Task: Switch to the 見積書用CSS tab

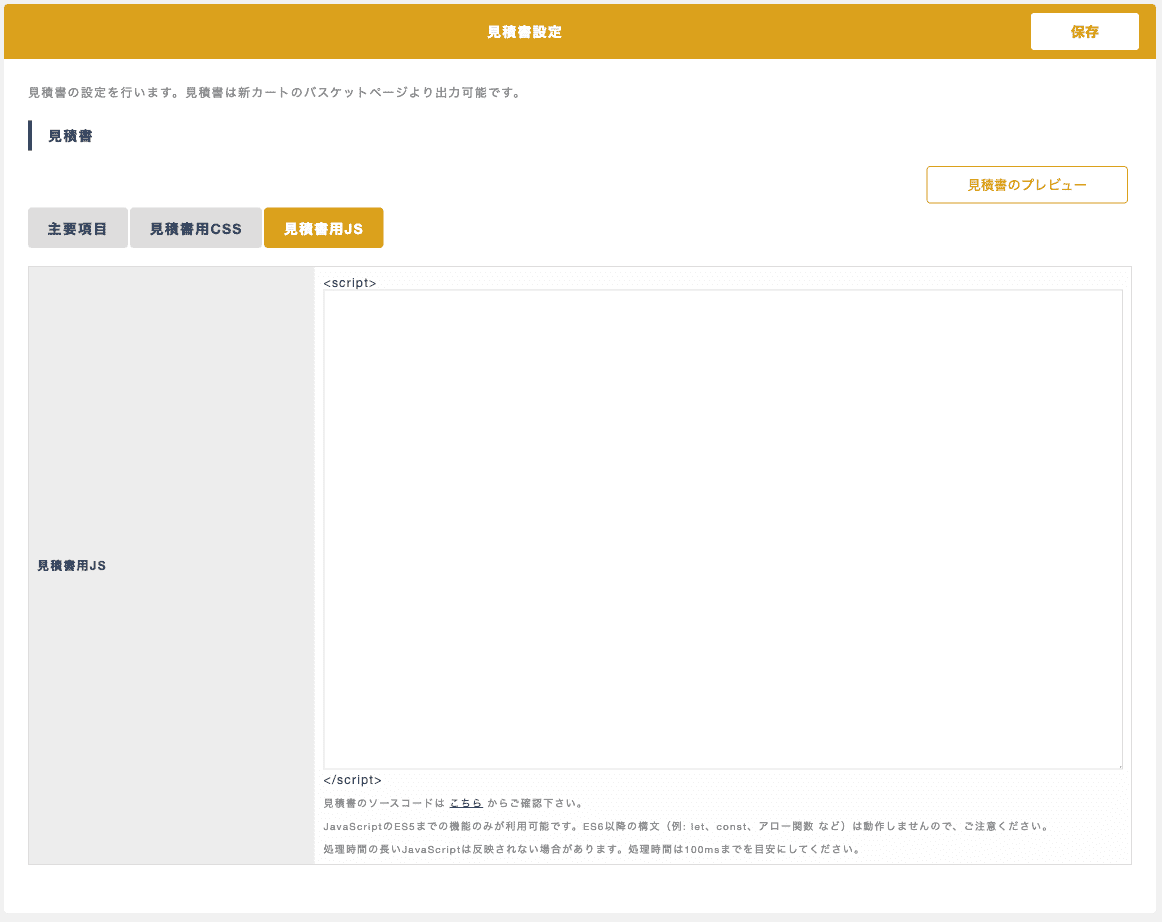Action: [196, 228]
